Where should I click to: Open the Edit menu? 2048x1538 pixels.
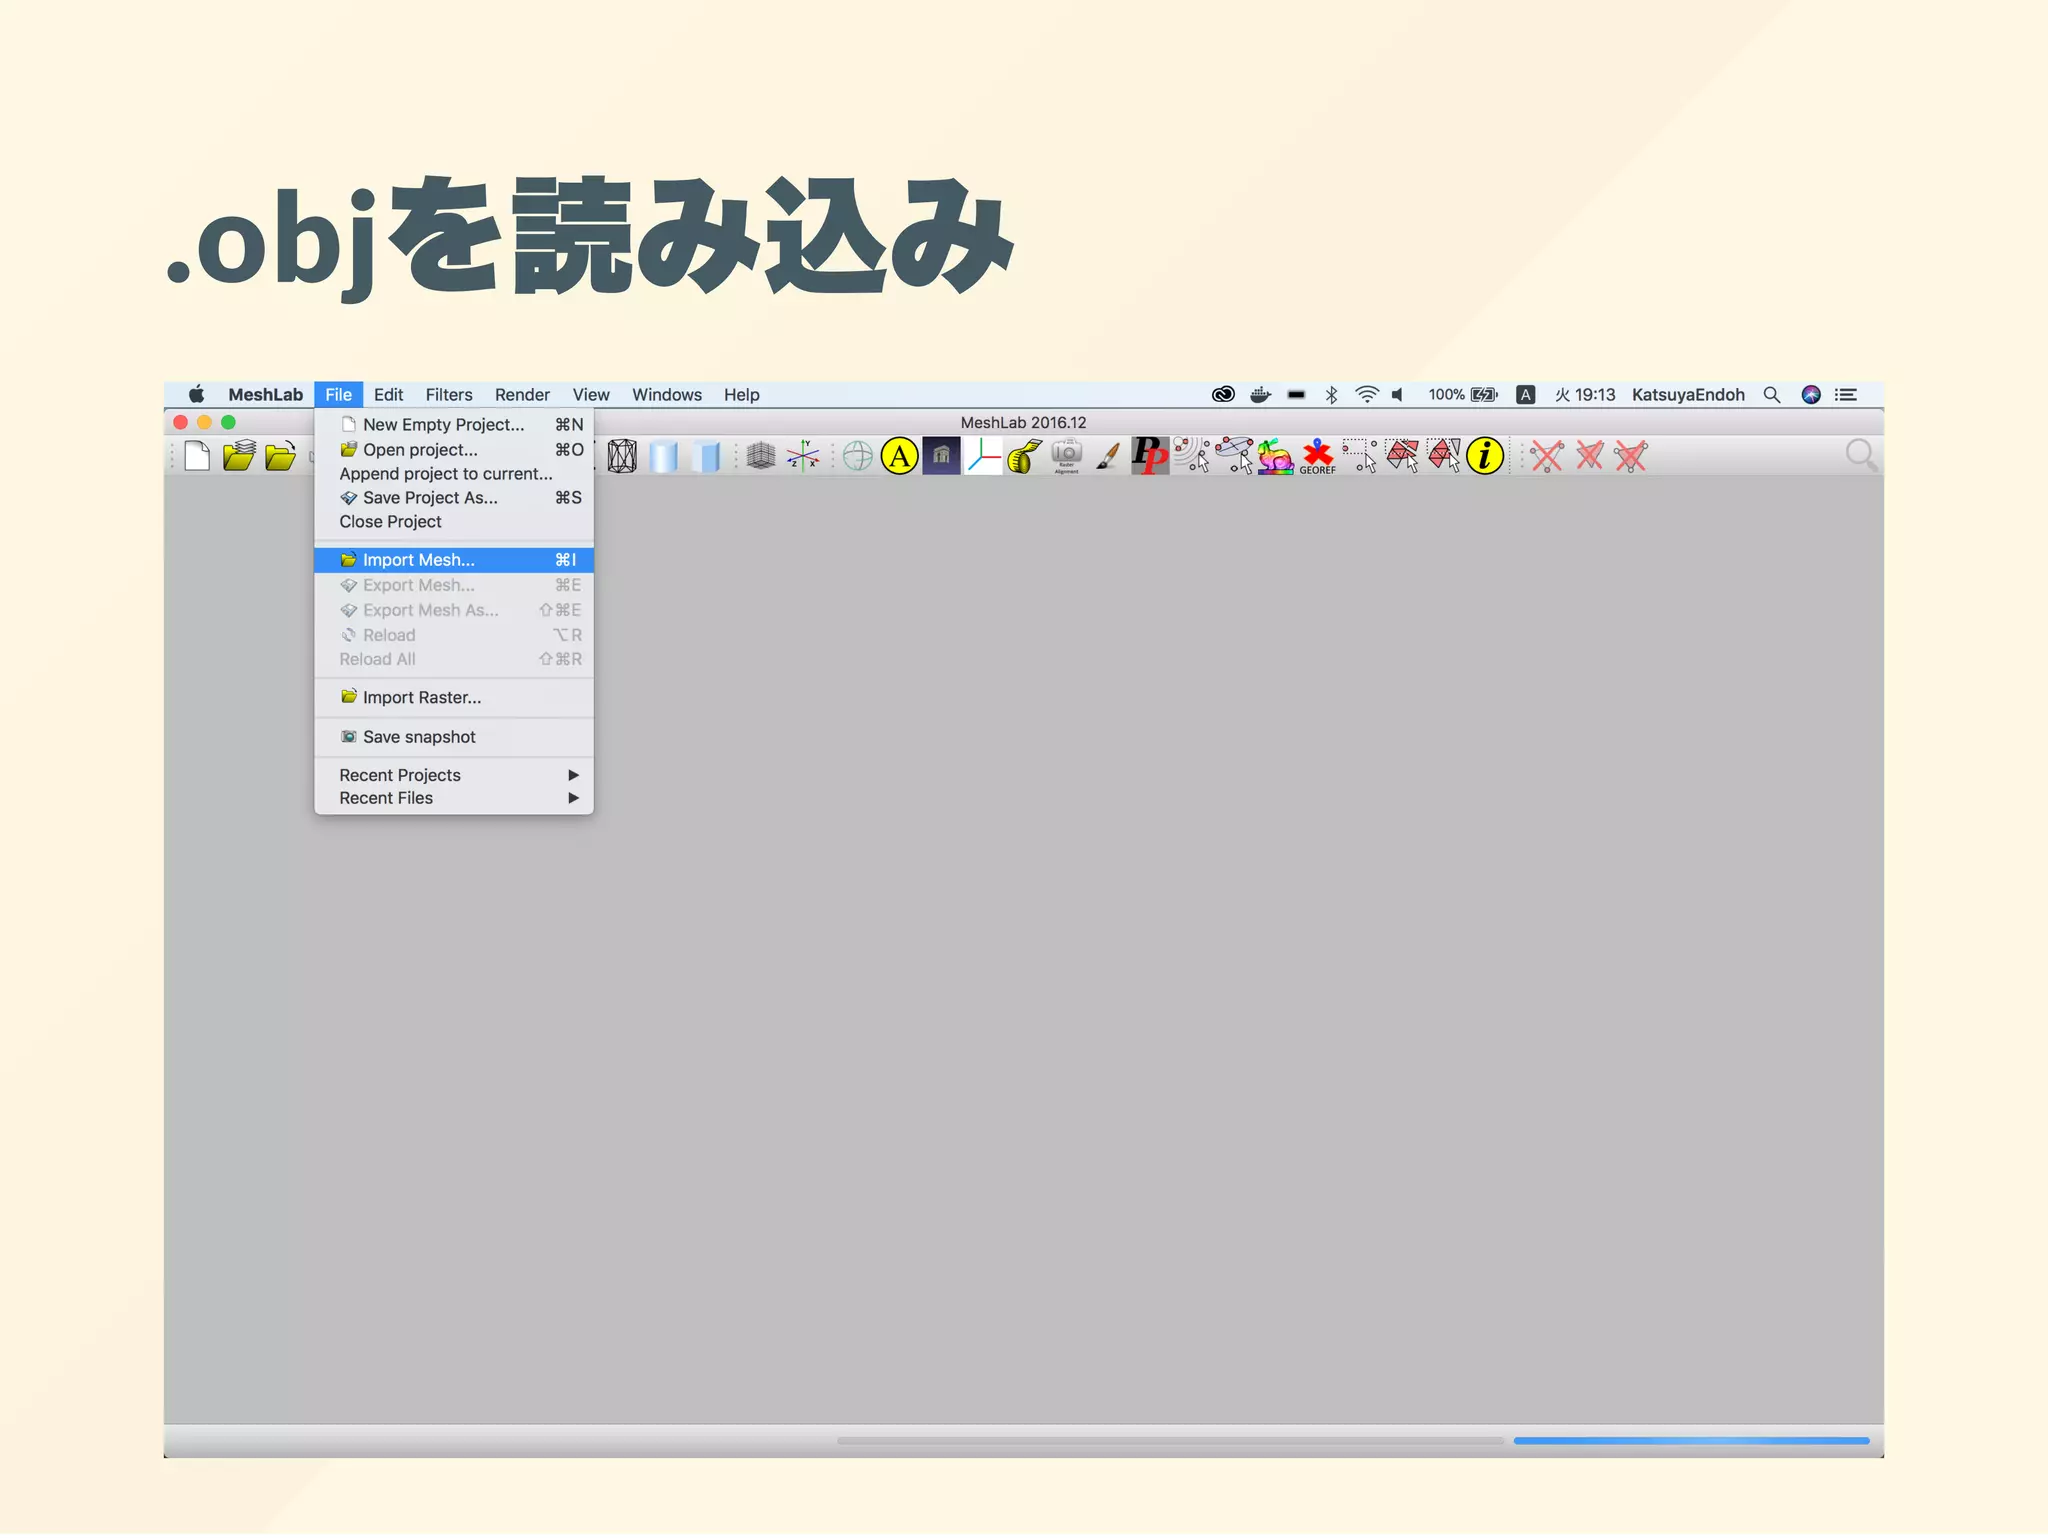coord(388,395)
